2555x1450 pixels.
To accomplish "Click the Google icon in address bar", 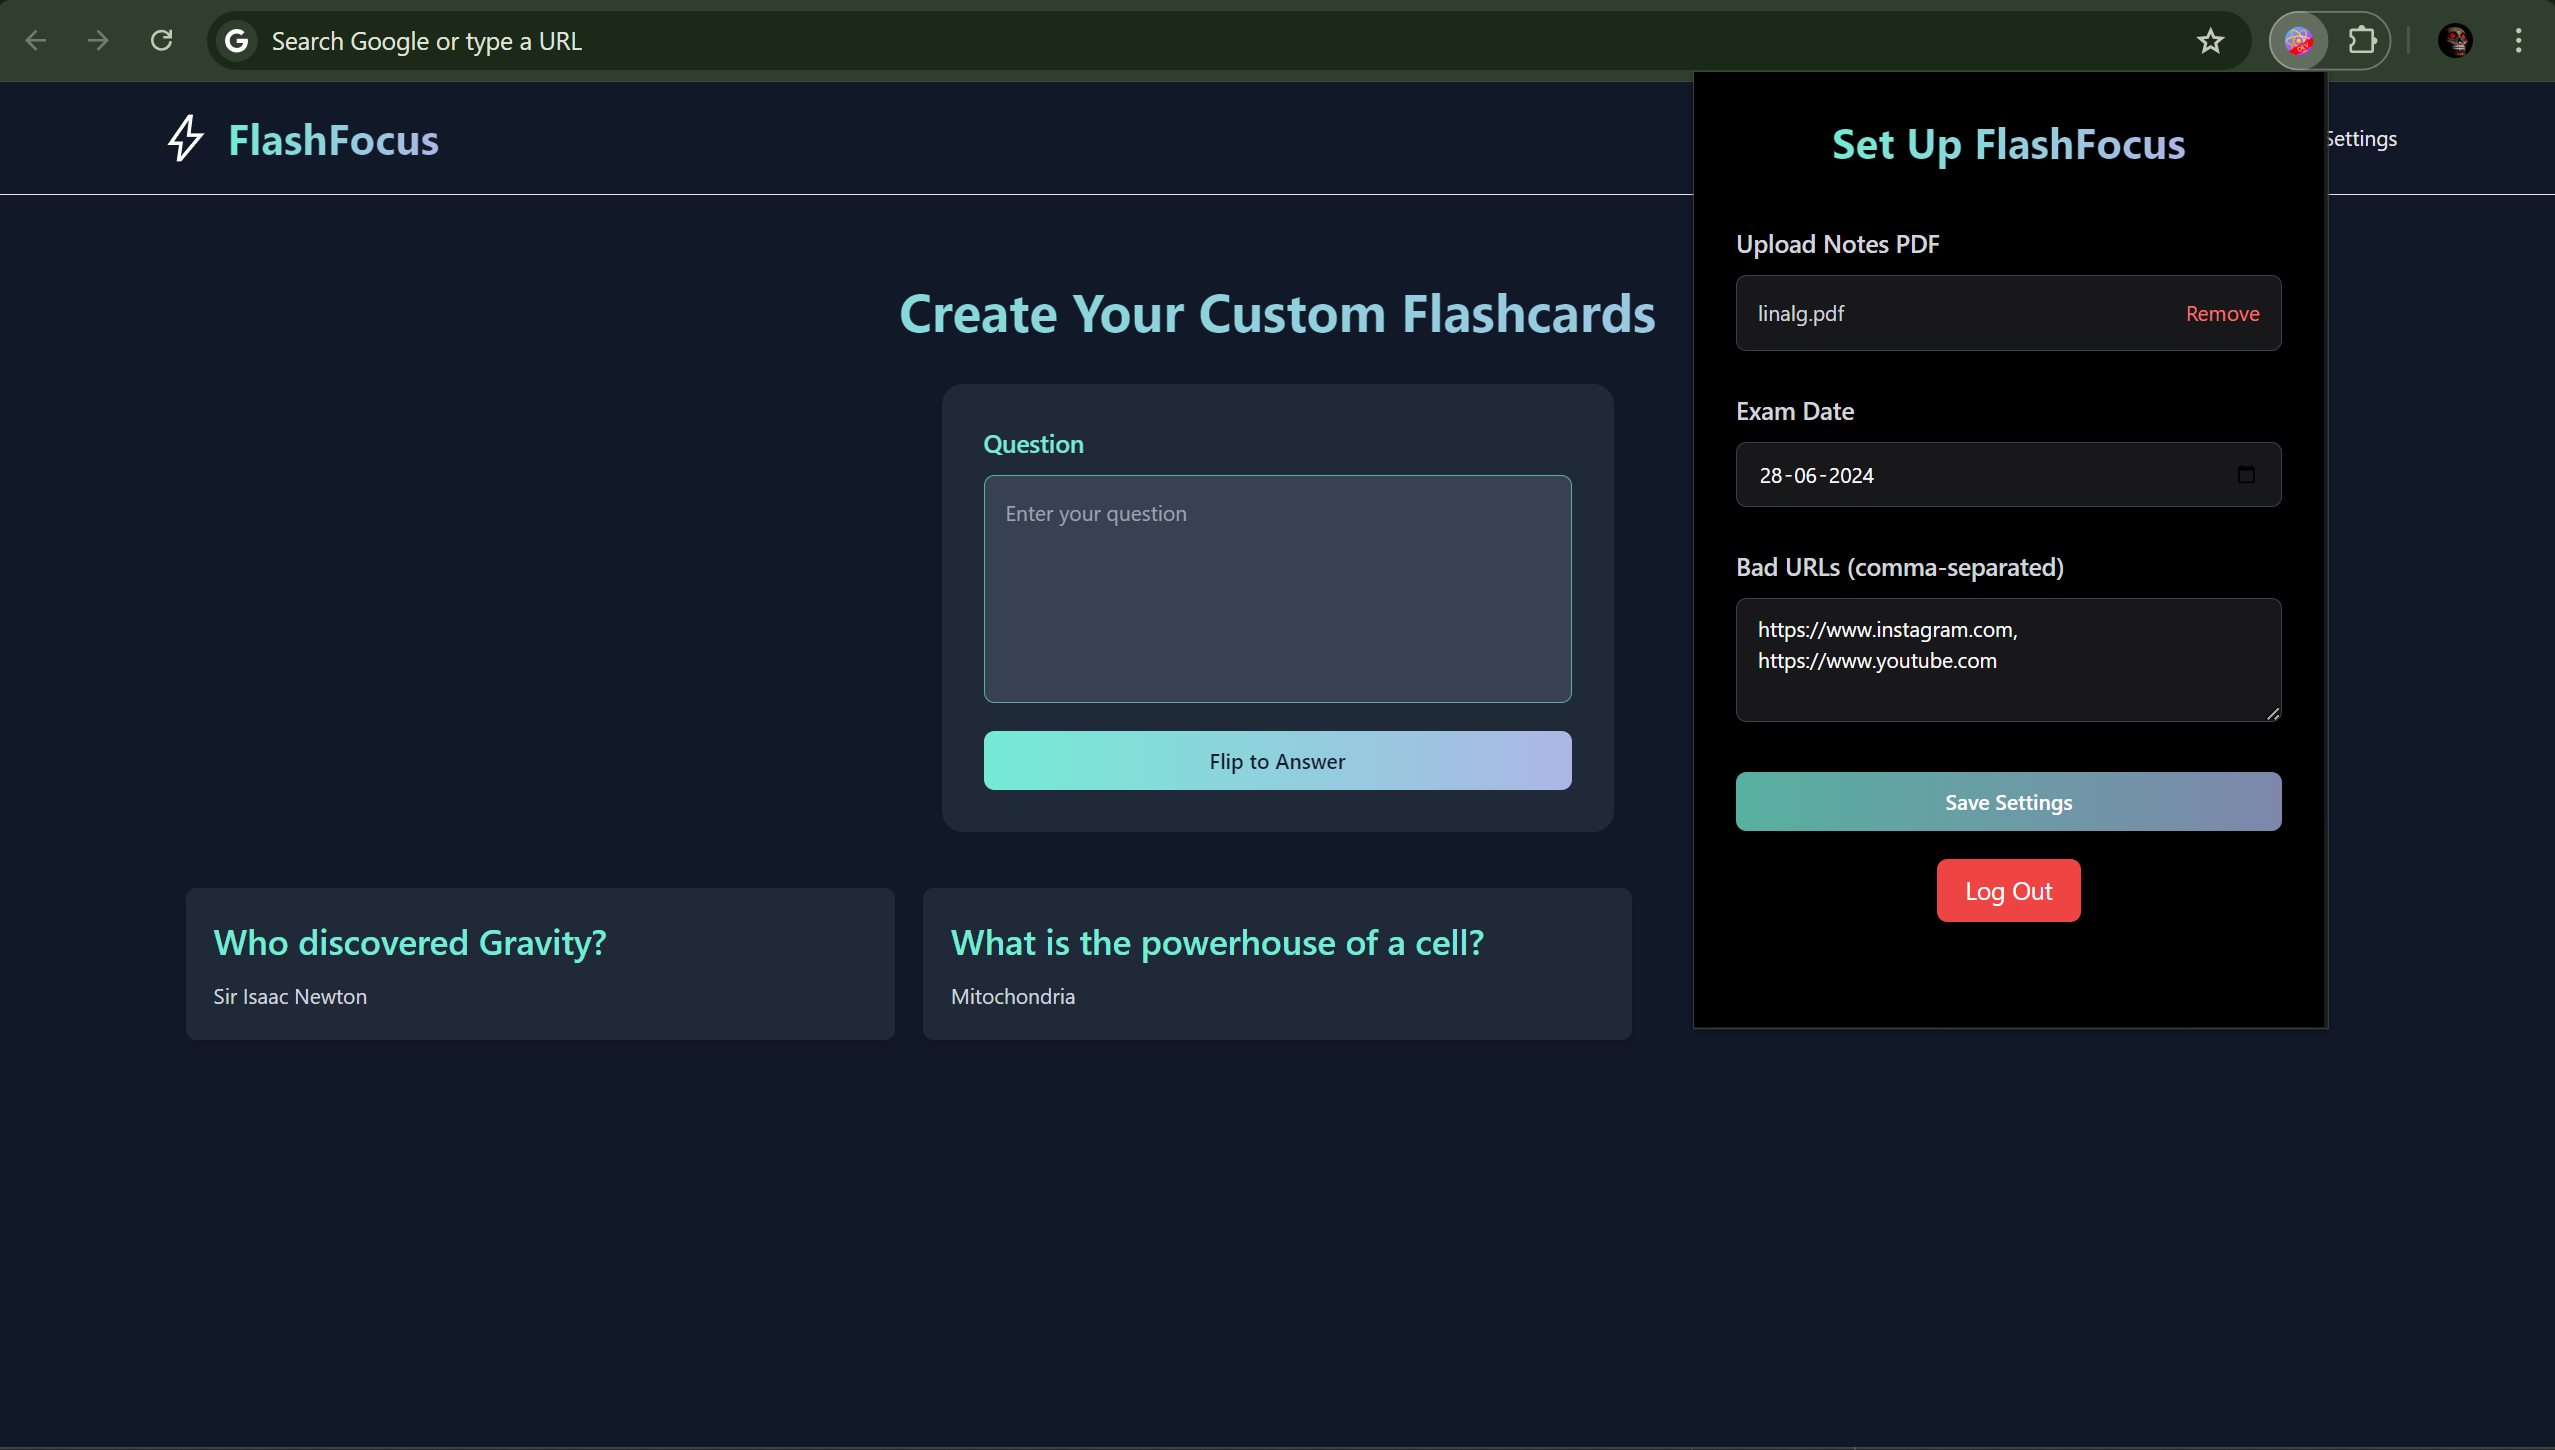I will click(x=236, y=41).
